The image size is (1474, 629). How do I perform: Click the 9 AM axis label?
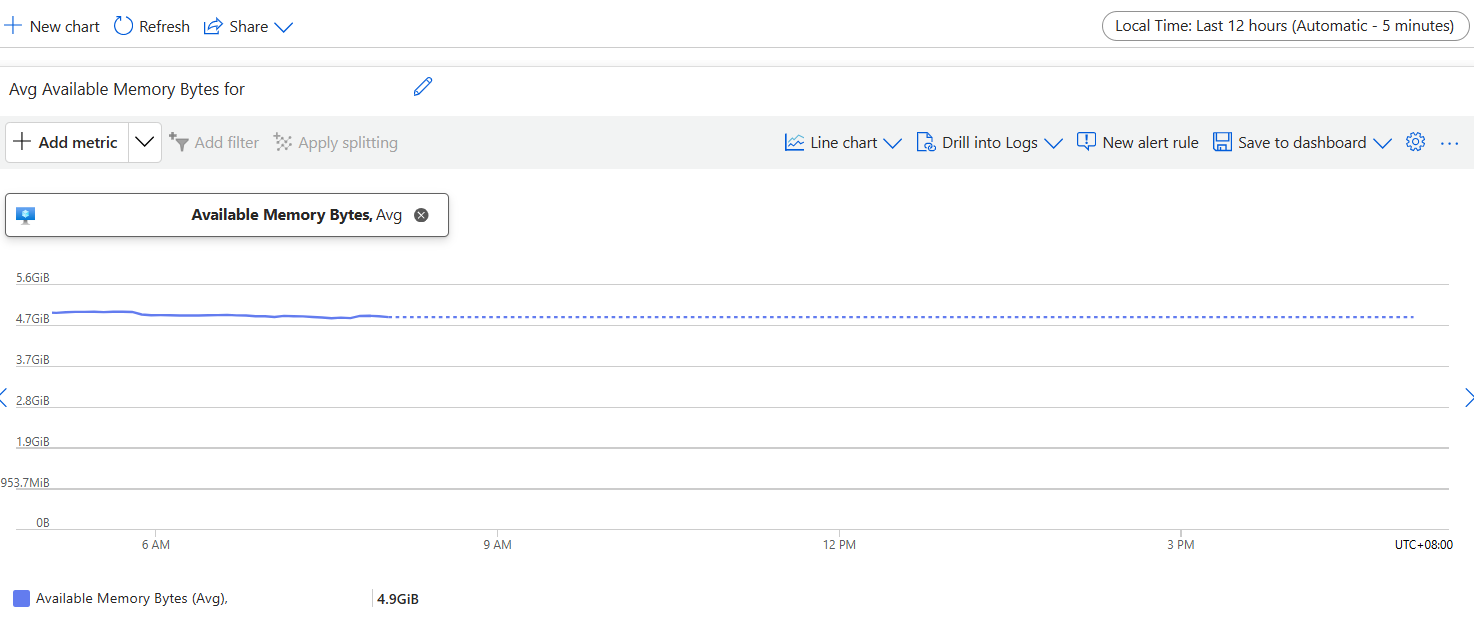[x=497, y=545]
